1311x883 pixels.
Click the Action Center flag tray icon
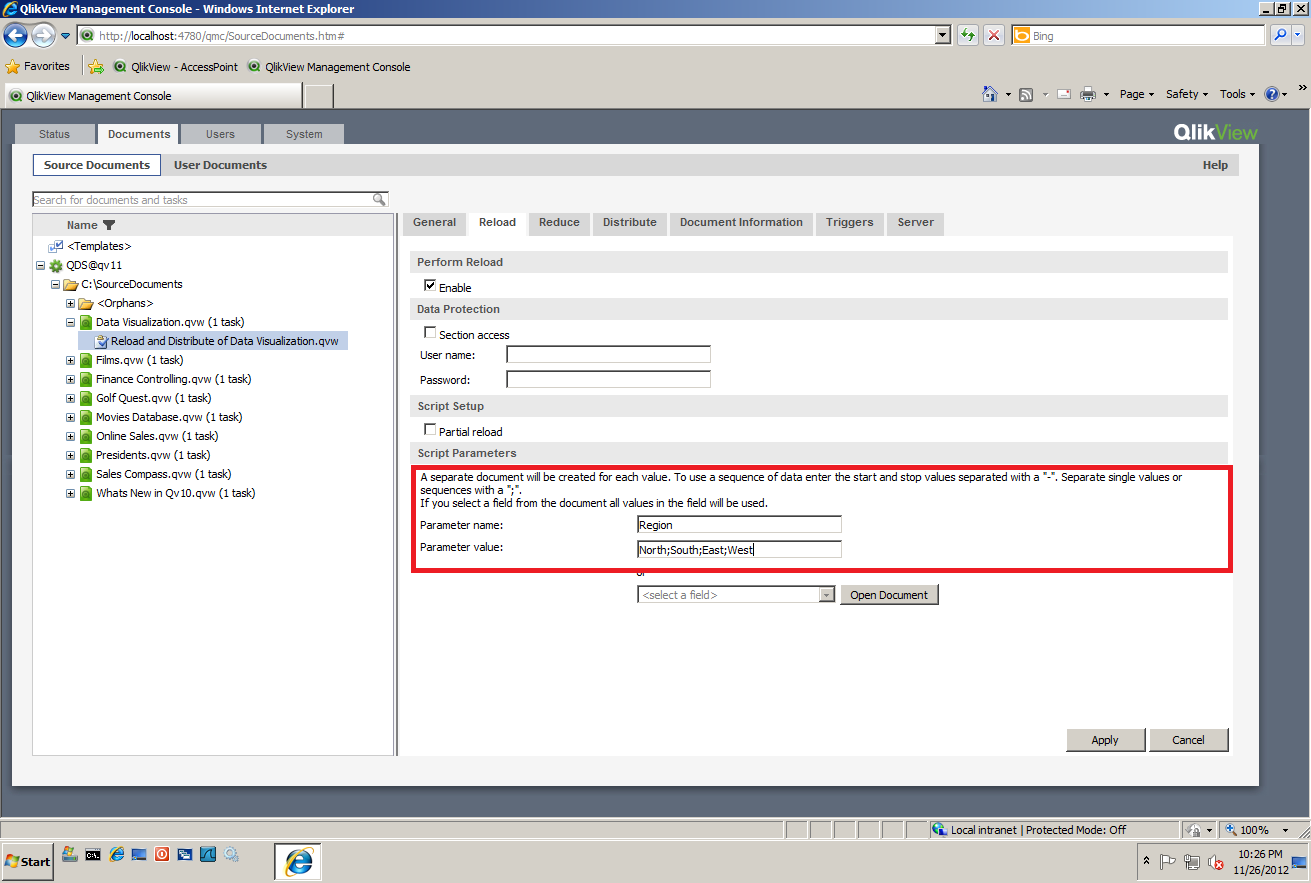[x=1167, y=861]
